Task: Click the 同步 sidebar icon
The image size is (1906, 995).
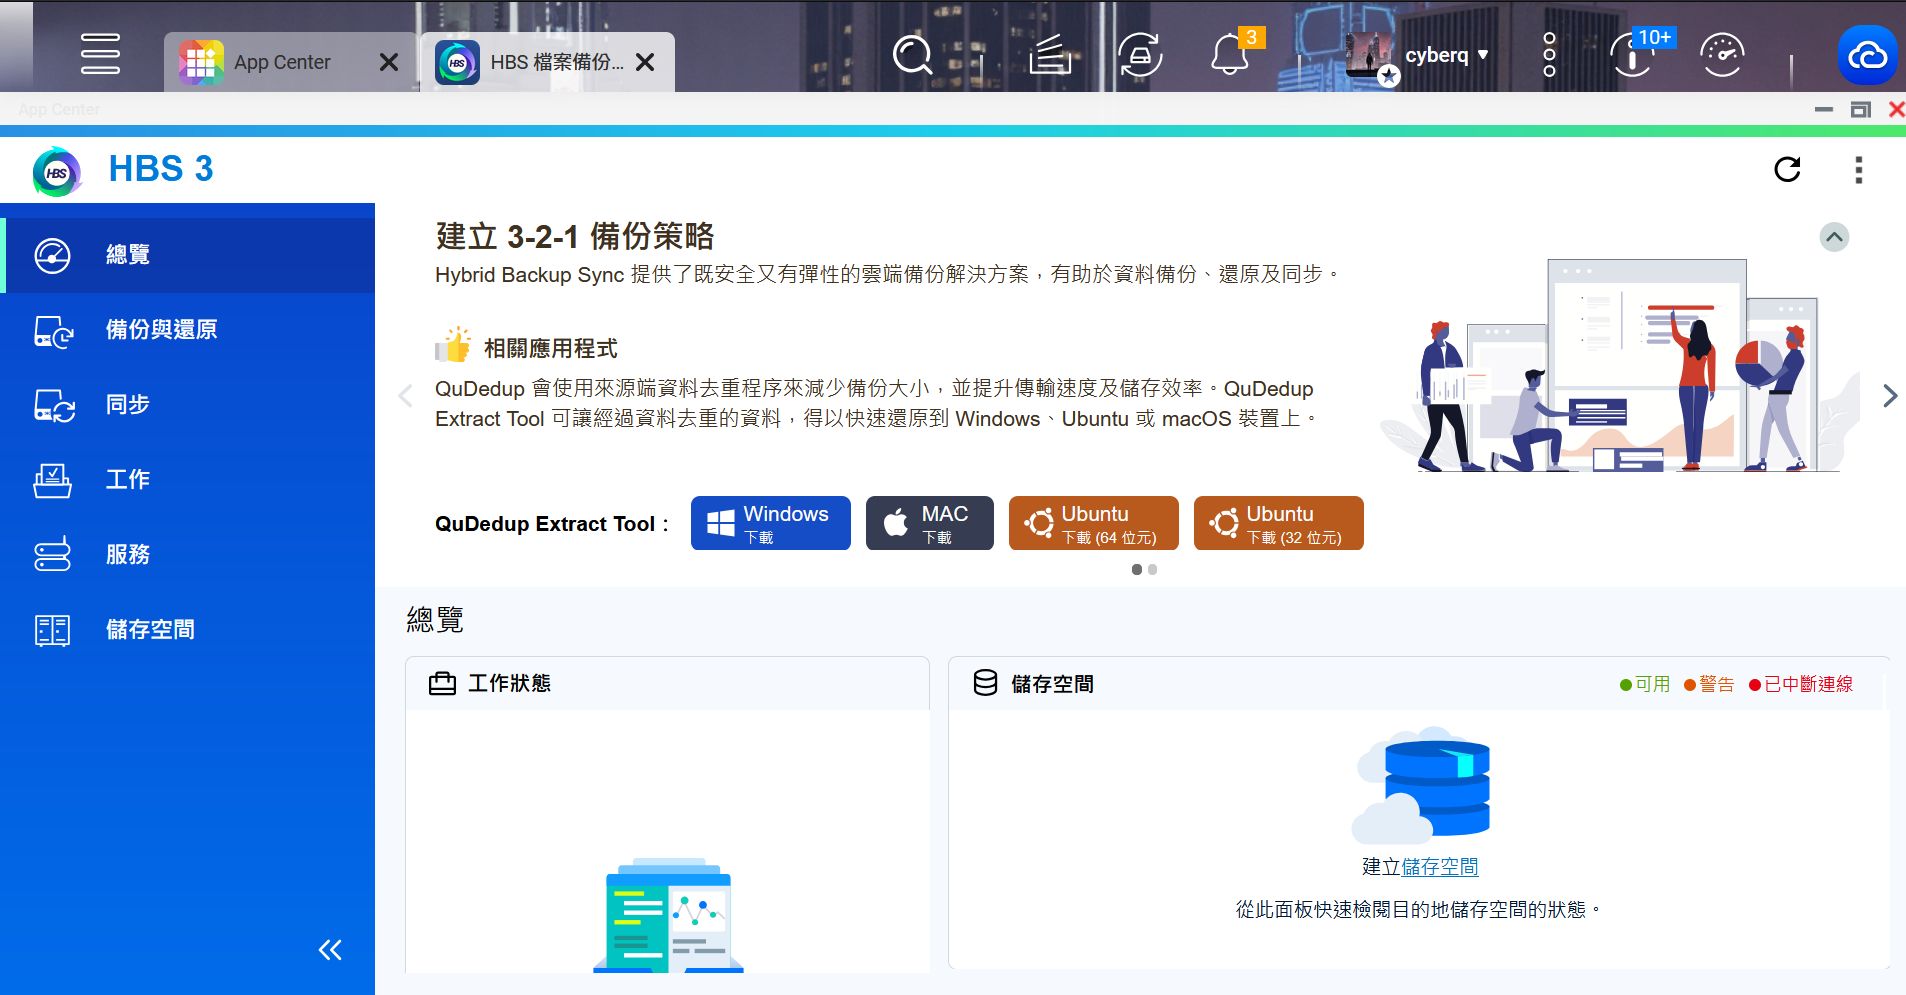Action: click(53, 405)
